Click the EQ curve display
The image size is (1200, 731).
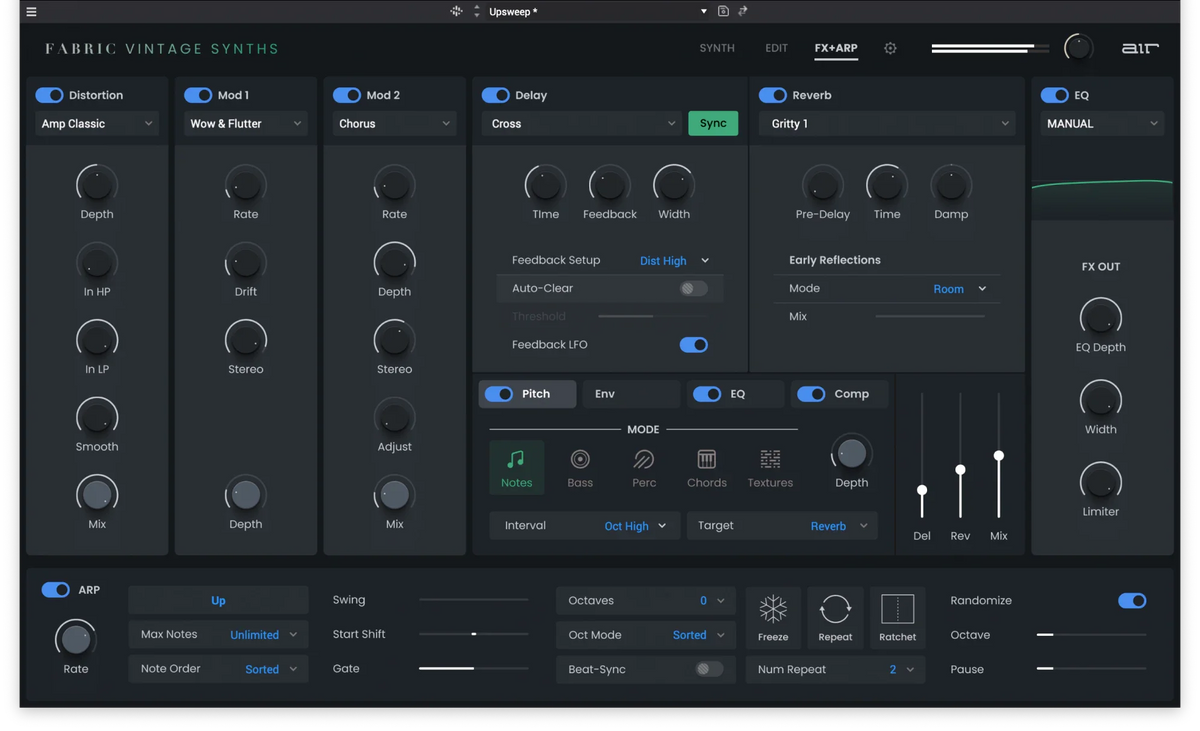click(1102, 183)
